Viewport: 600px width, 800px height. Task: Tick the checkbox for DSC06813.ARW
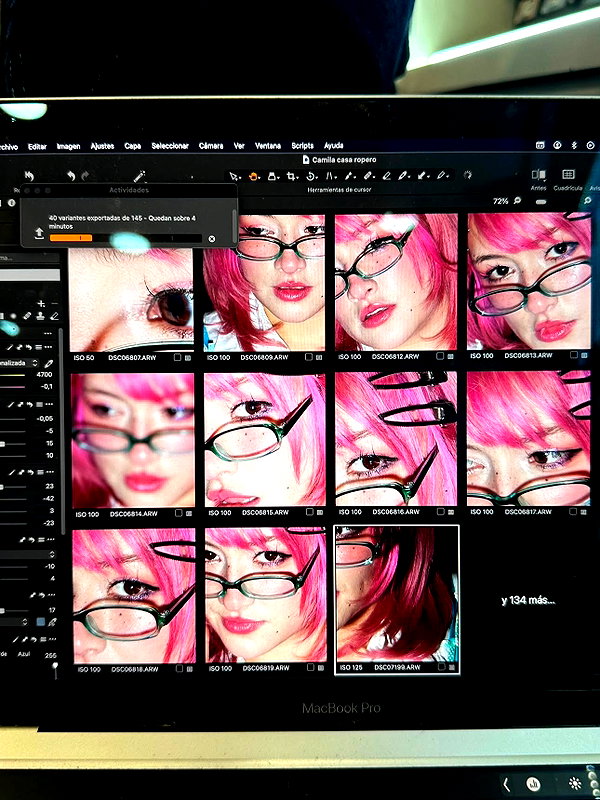[x=574, y=355]
